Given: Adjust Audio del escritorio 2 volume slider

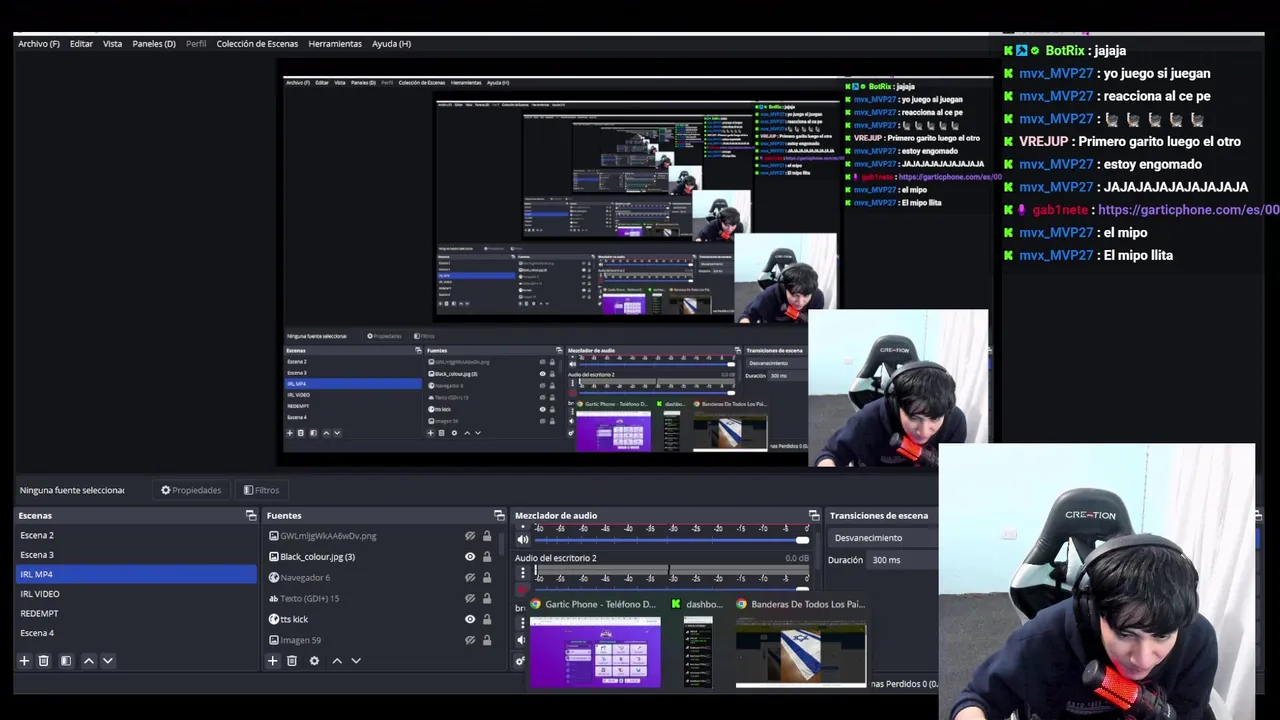Looking at the screenshot, I should (x=671, y=588).
